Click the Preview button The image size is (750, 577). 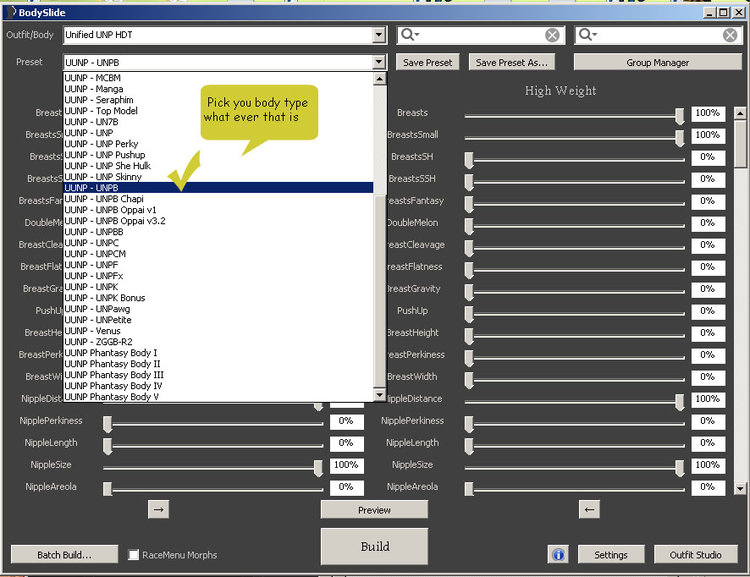point(374,510)
